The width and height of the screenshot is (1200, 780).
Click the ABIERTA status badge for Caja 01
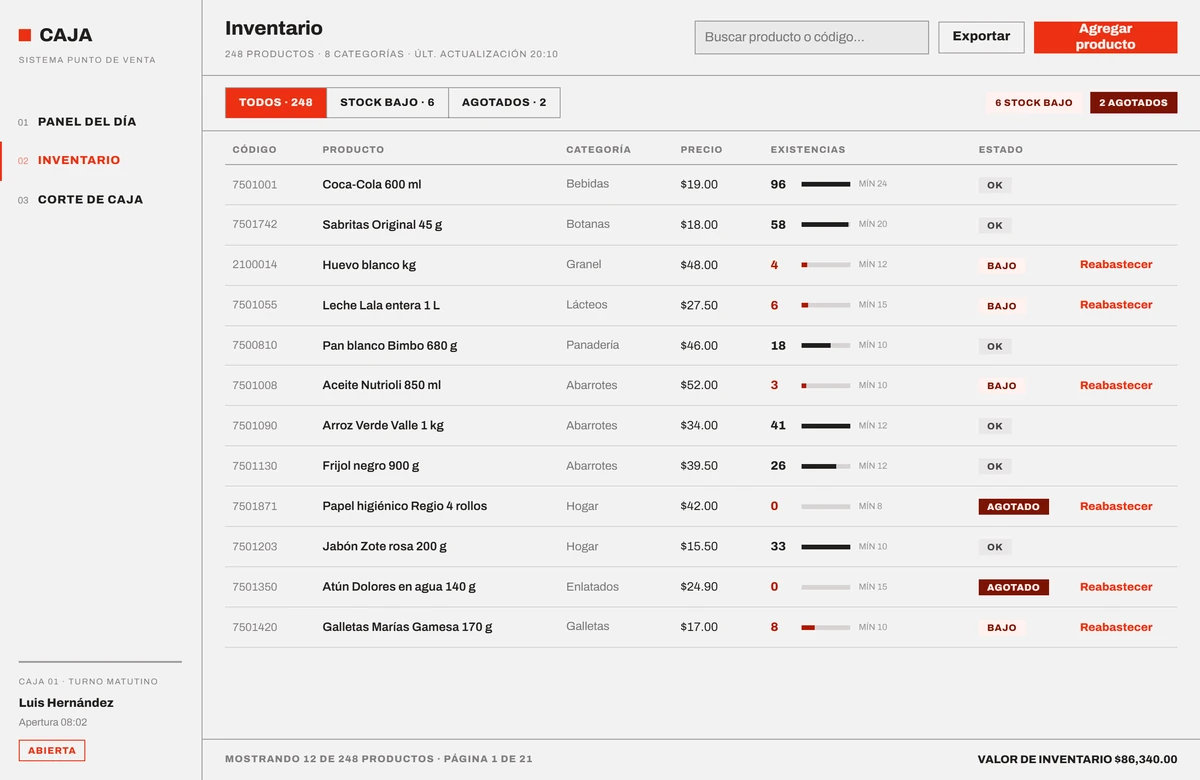pos(52,751)
